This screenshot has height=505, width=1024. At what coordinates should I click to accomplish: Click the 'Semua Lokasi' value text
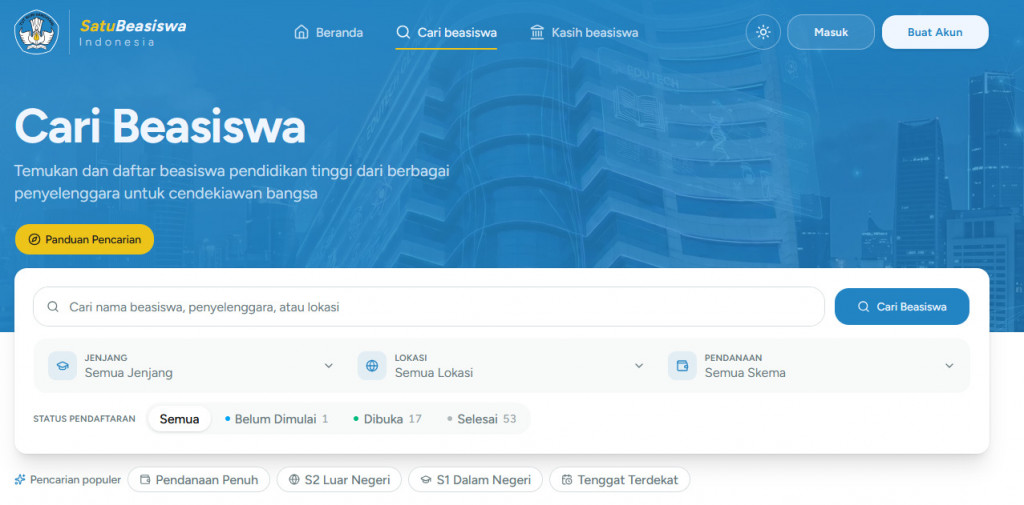434,373
